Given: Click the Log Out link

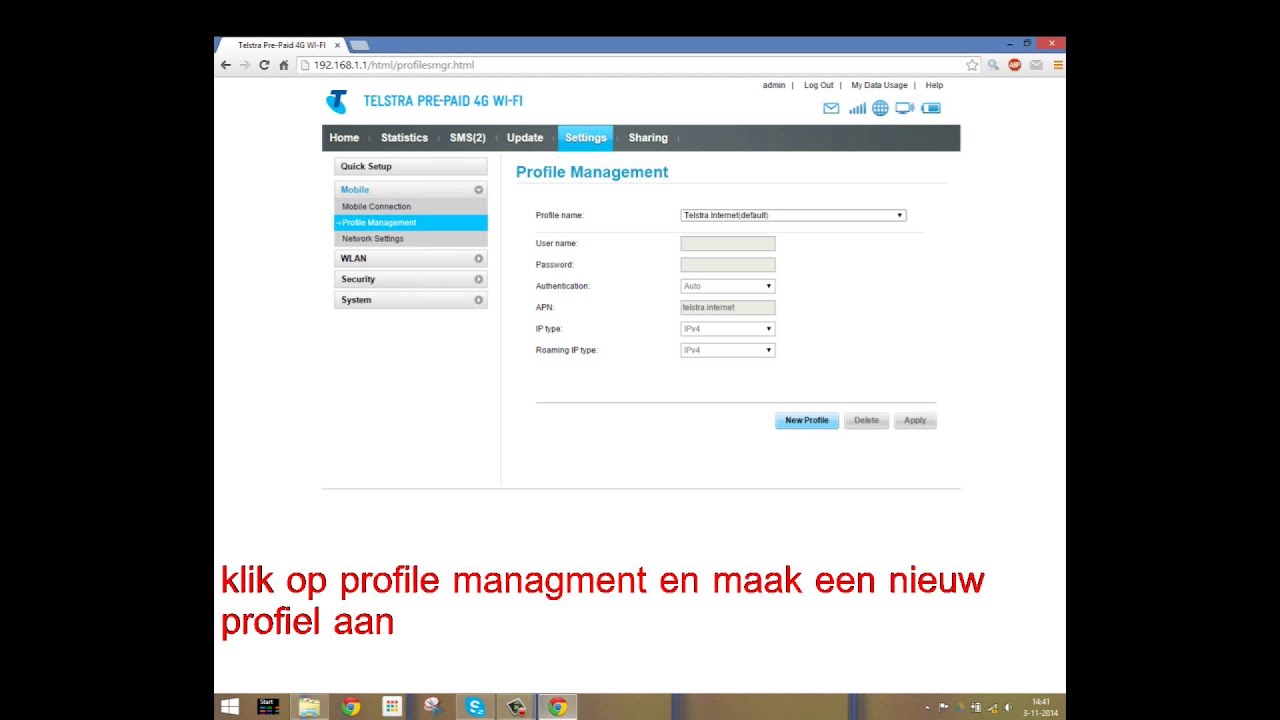Looking at the screenshot, I should coord(818,85).
